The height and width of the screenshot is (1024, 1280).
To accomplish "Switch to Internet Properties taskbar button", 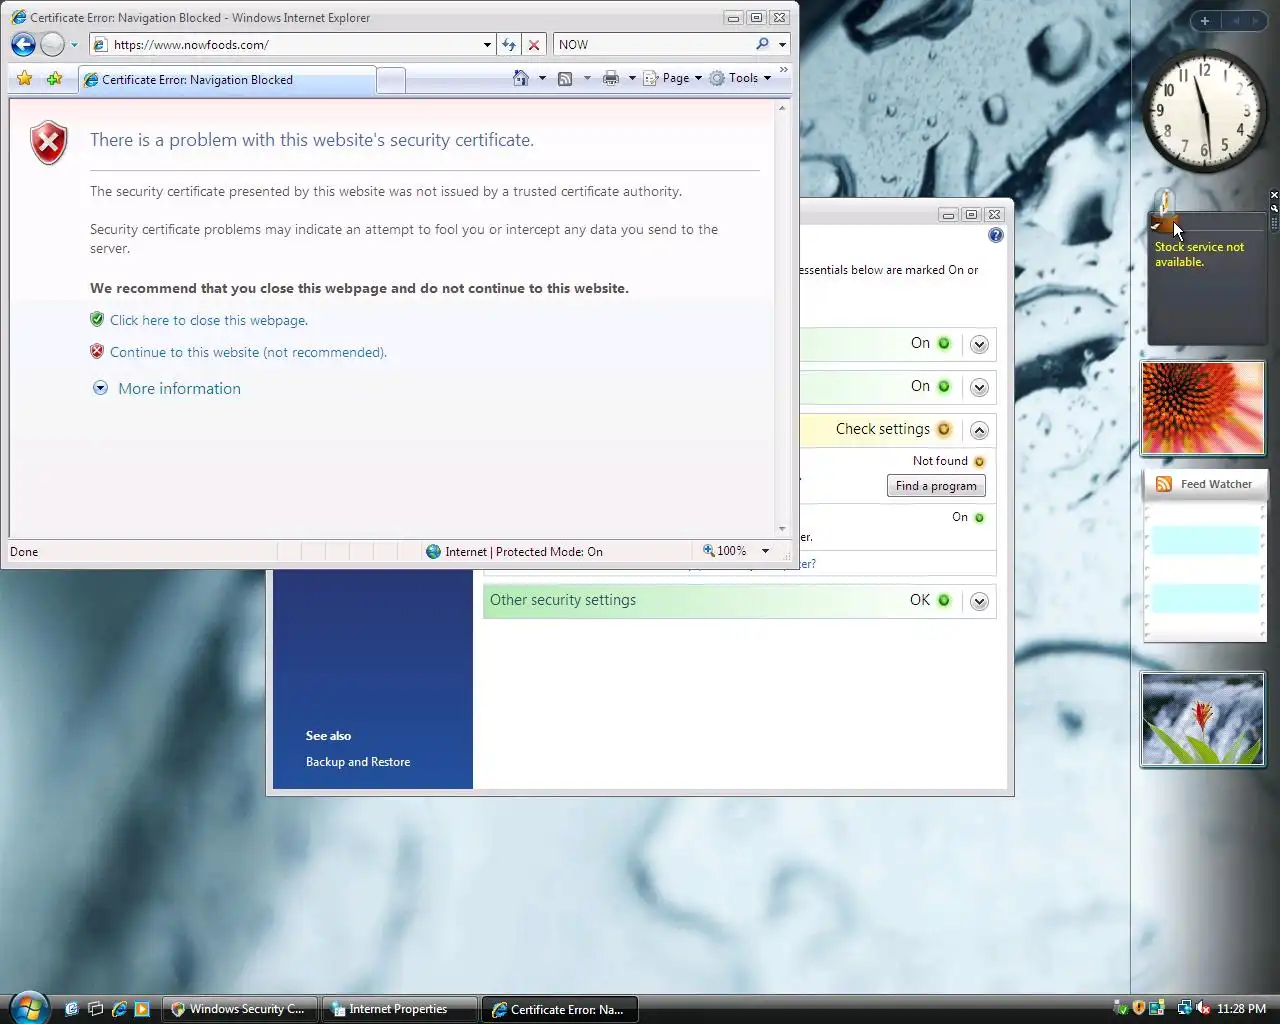I will 400,1009.
